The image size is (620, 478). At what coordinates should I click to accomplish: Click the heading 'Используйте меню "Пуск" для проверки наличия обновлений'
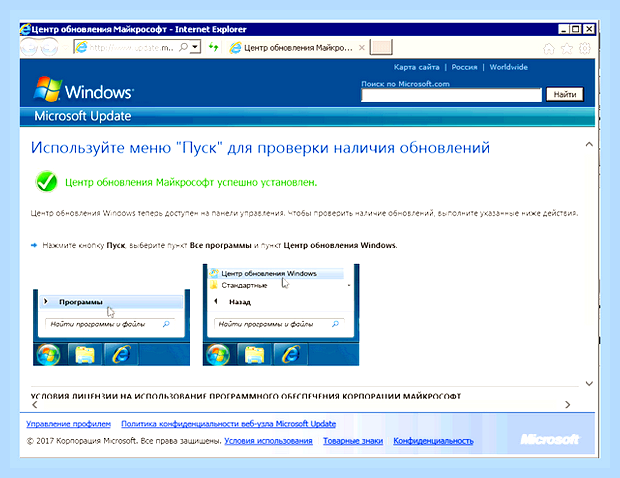260,148
